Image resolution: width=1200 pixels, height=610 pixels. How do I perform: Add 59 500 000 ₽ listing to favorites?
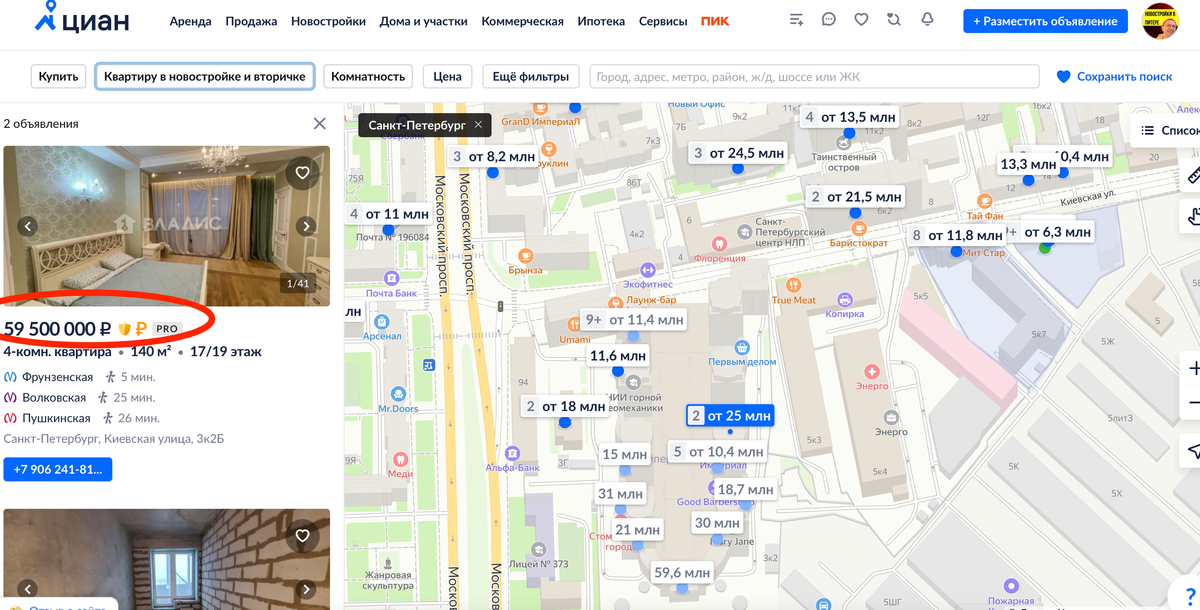point(302,173)
